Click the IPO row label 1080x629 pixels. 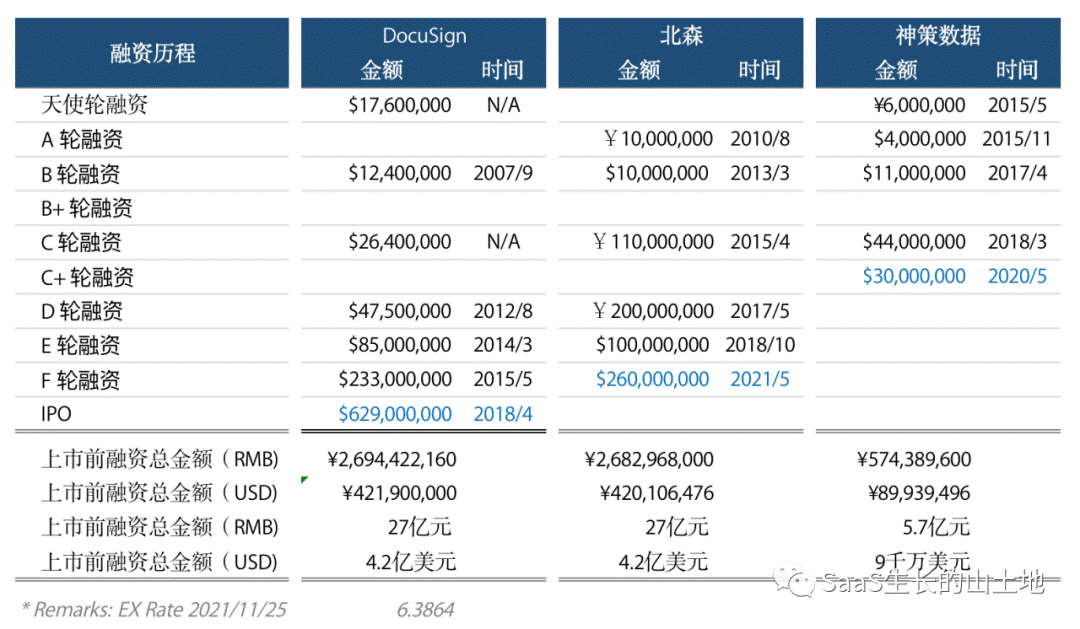click(x=56, y=414)
